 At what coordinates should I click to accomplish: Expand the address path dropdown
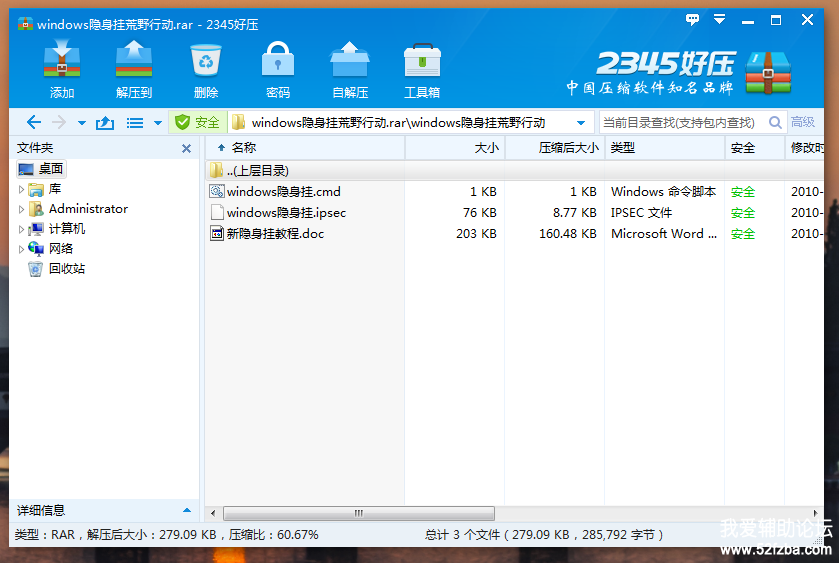point(580,123)
